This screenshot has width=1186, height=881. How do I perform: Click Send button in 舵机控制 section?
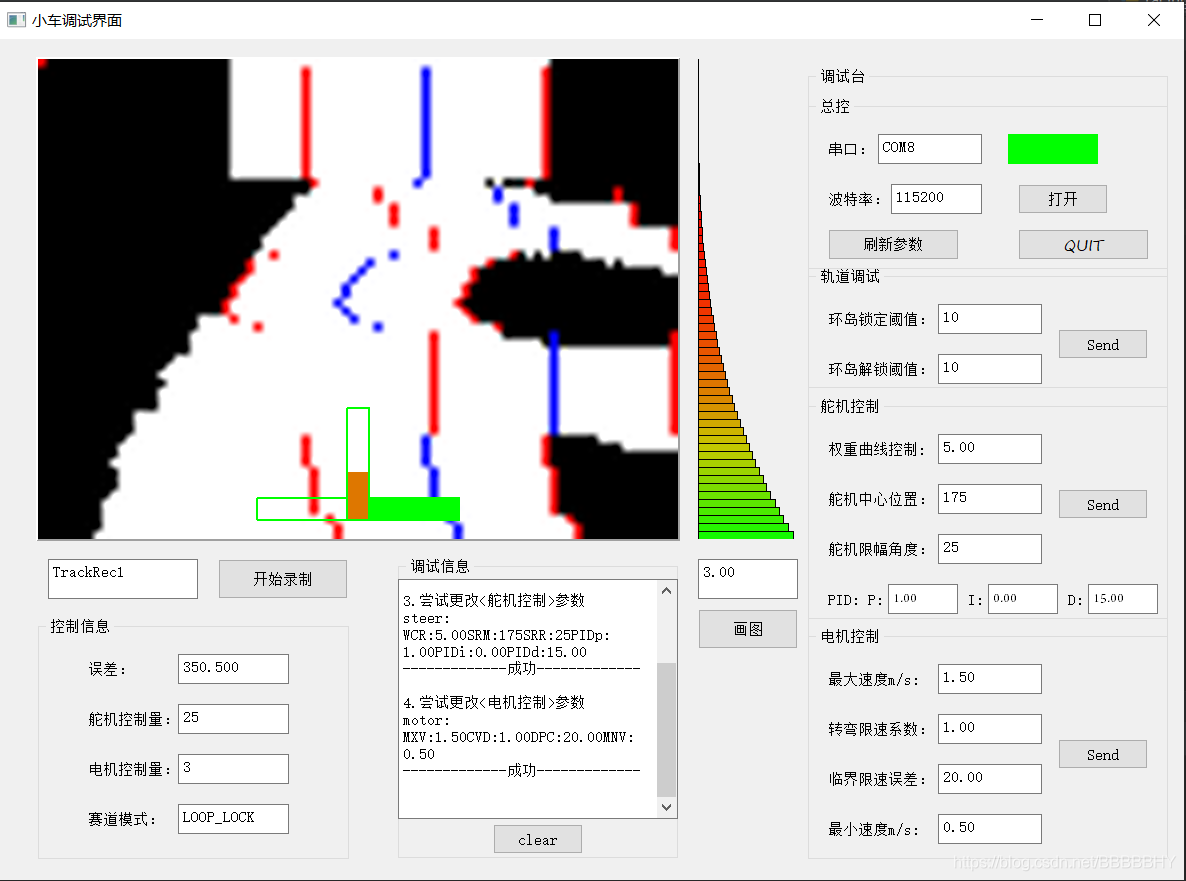pyautogui.click(x=1102, y=504)
